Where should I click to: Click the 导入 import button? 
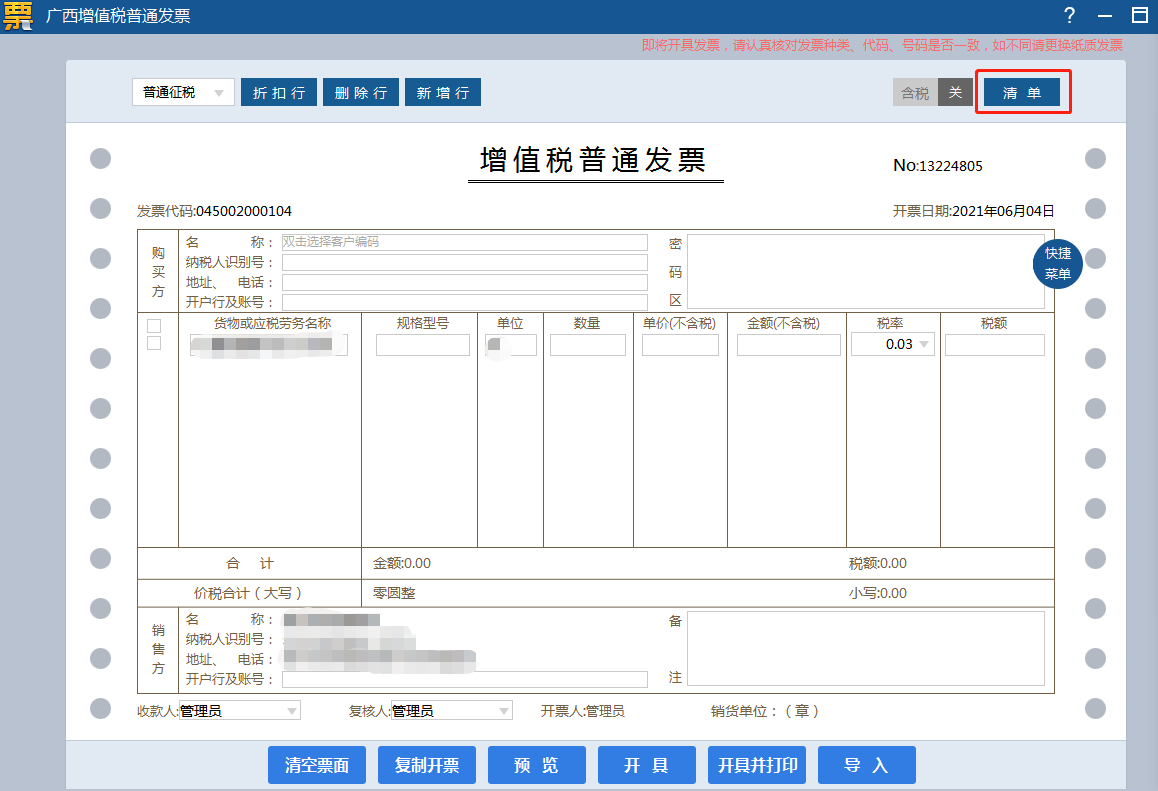point(866,765)
